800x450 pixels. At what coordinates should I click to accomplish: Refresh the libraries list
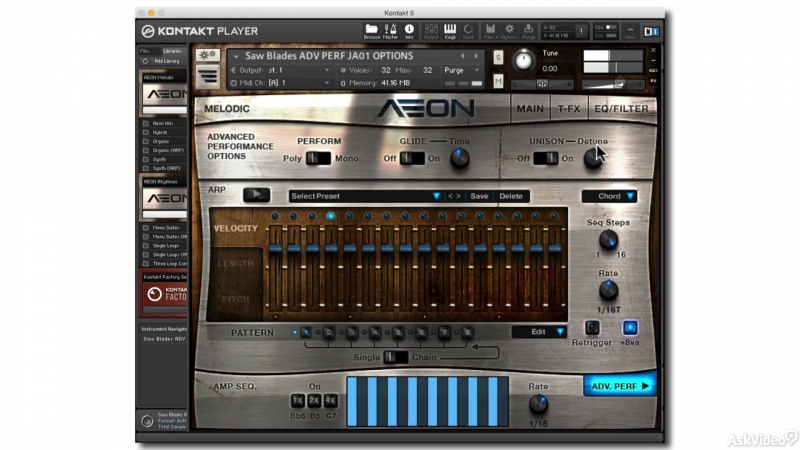tap(145, 61)
